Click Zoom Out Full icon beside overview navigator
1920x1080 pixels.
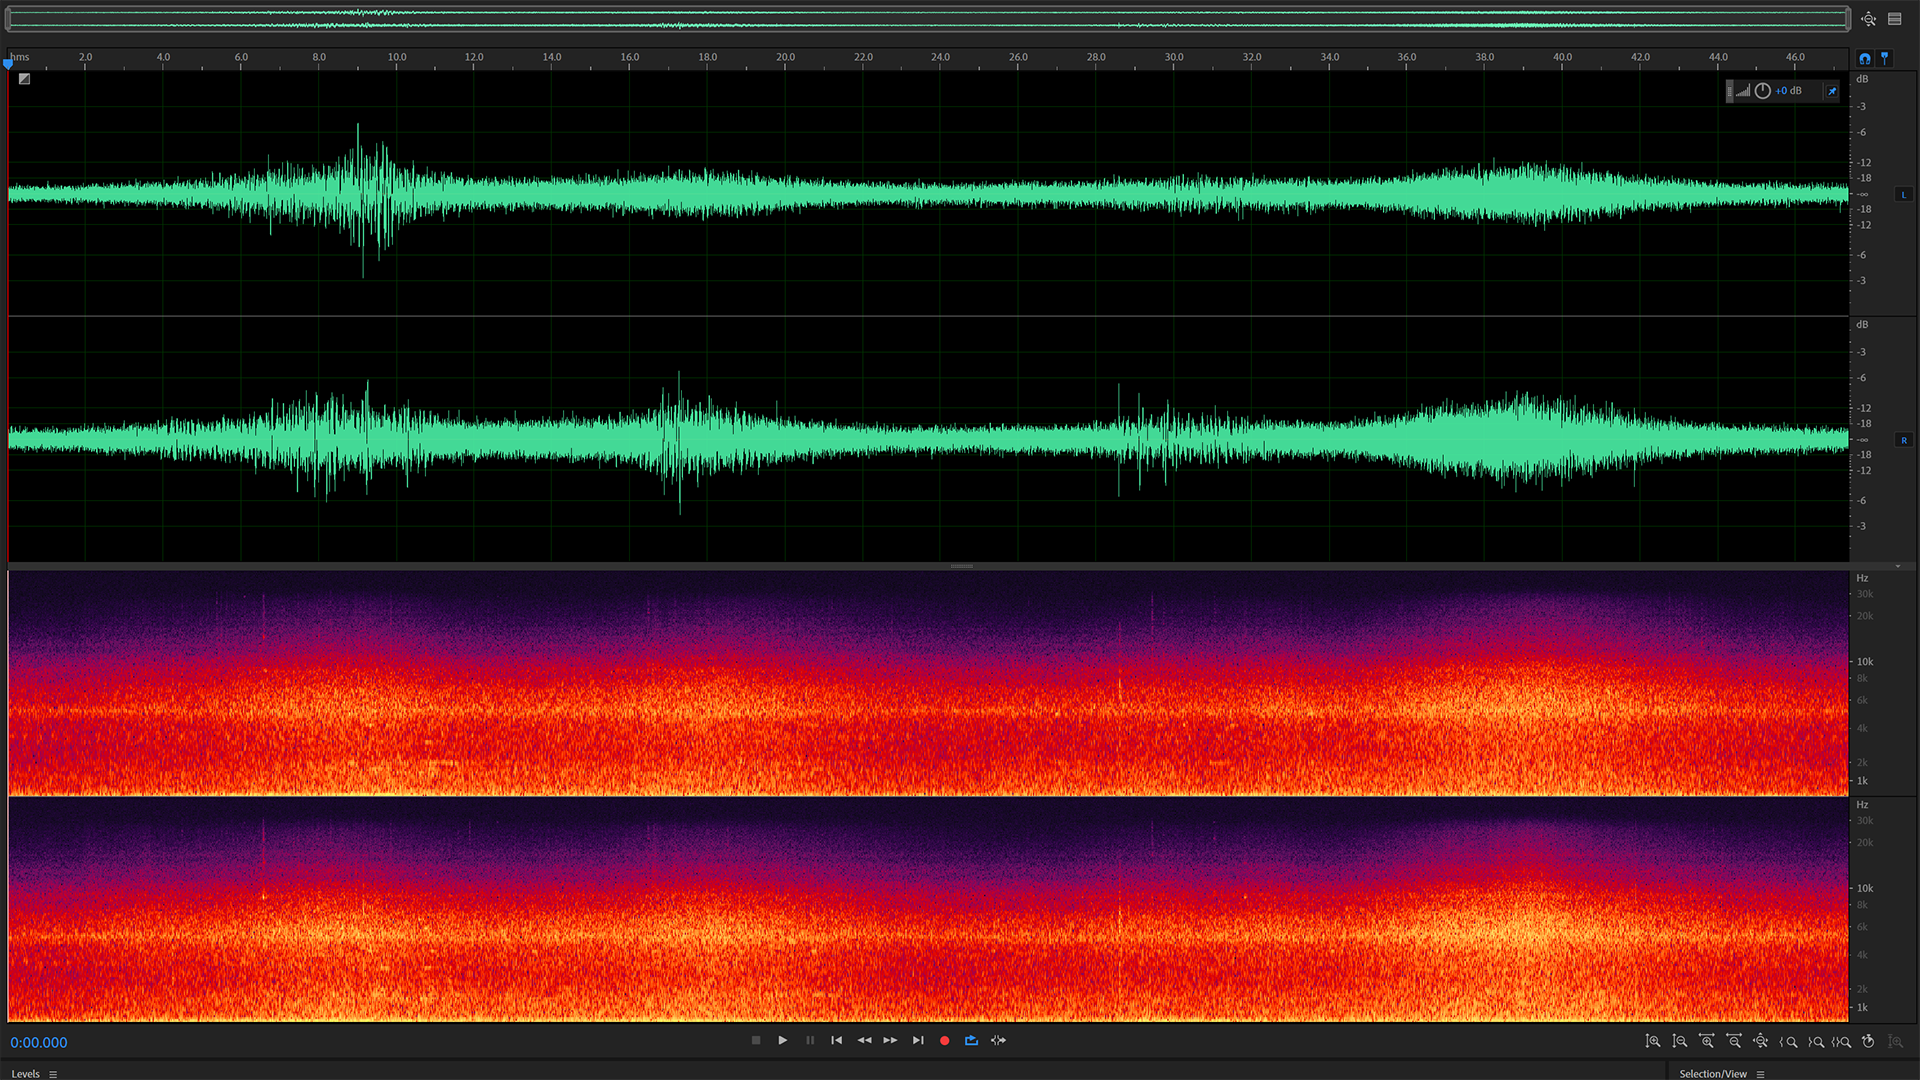tap(1869, 19)
